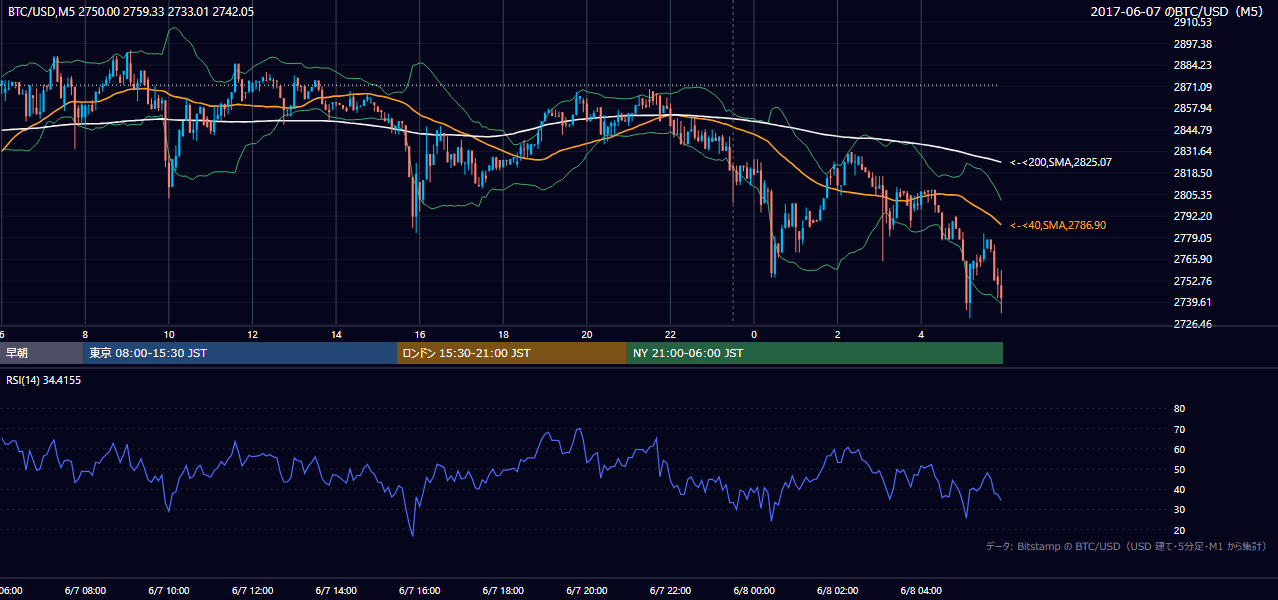
Task: Select the NY 21:00-06:00 JST session bar
Action: pos(815,353)
